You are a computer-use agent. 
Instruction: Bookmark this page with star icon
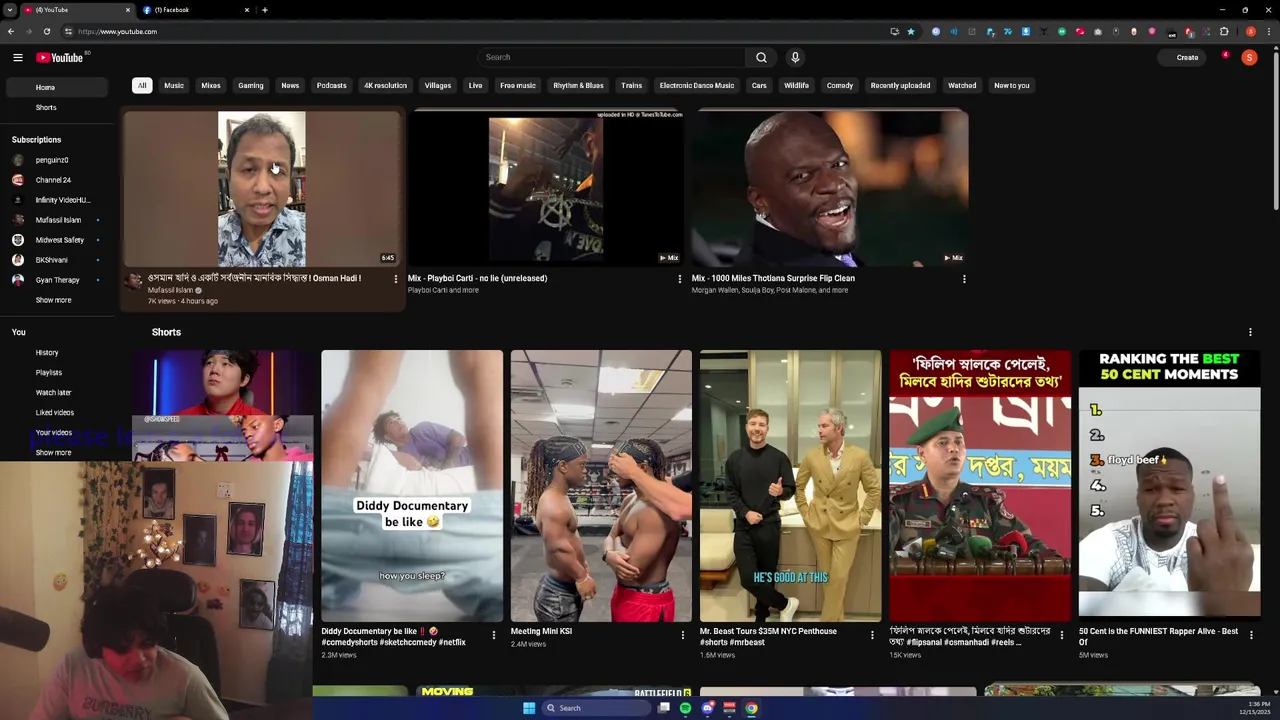pos(911,31)
